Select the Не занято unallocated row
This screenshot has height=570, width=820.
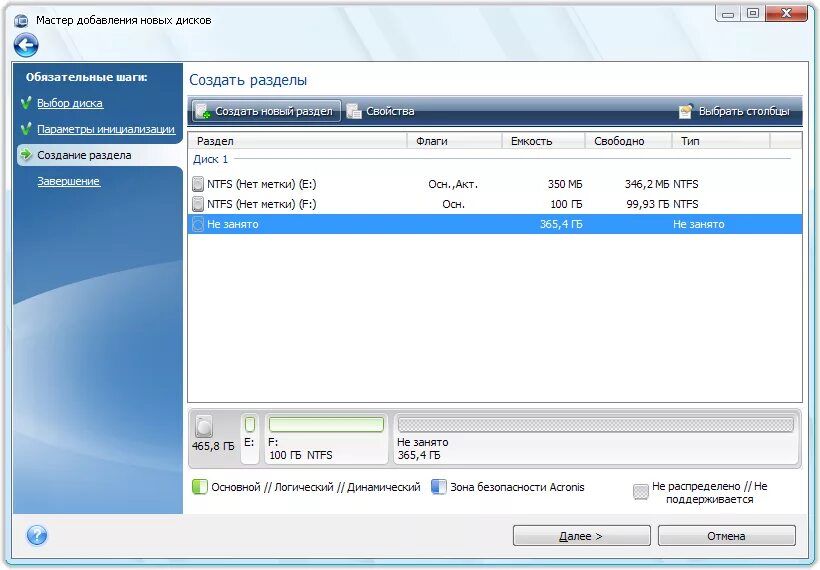click(x=495, y=224)
